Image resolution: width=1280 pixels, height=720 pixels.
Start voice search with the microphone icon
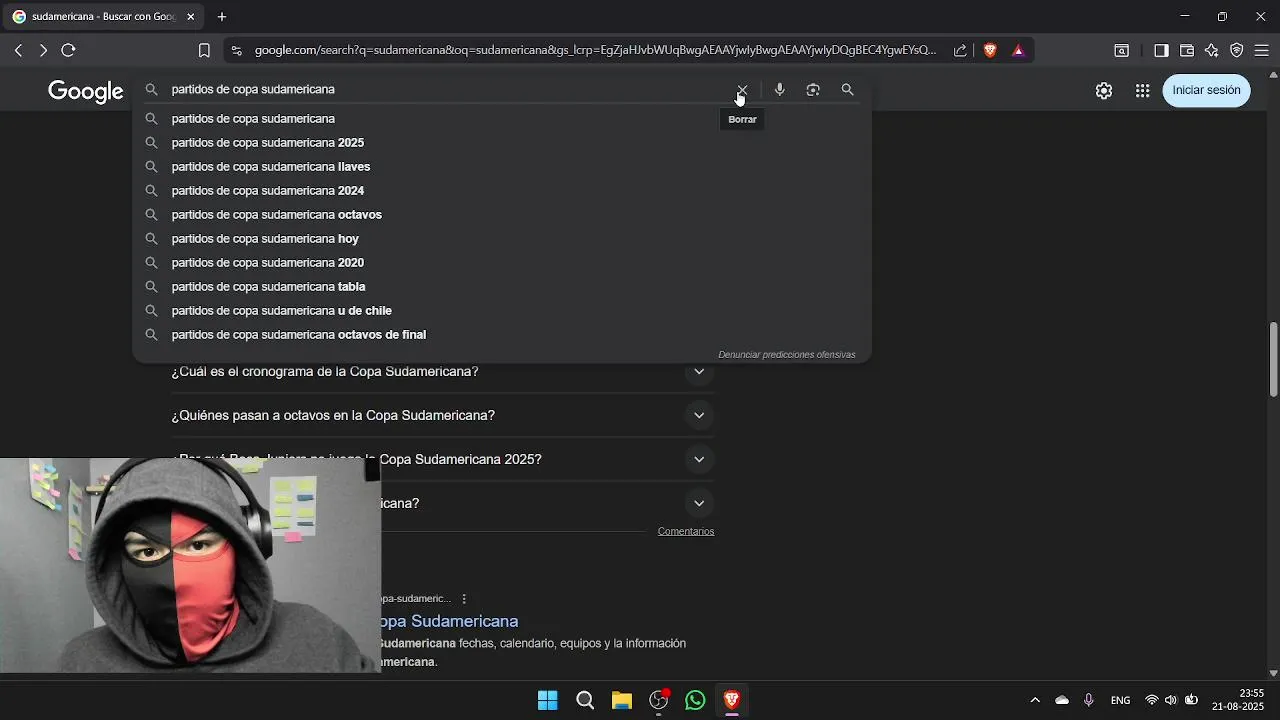pos(780,90)
